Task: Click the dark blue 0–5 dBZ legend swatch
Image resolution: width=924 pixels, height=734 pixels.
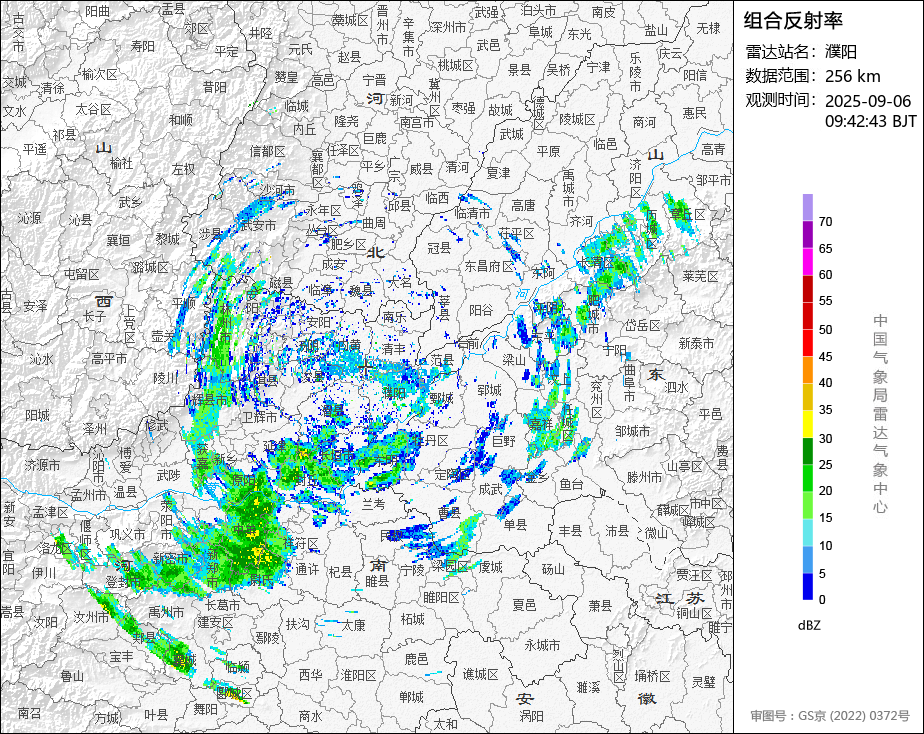Action: (808, 587)
